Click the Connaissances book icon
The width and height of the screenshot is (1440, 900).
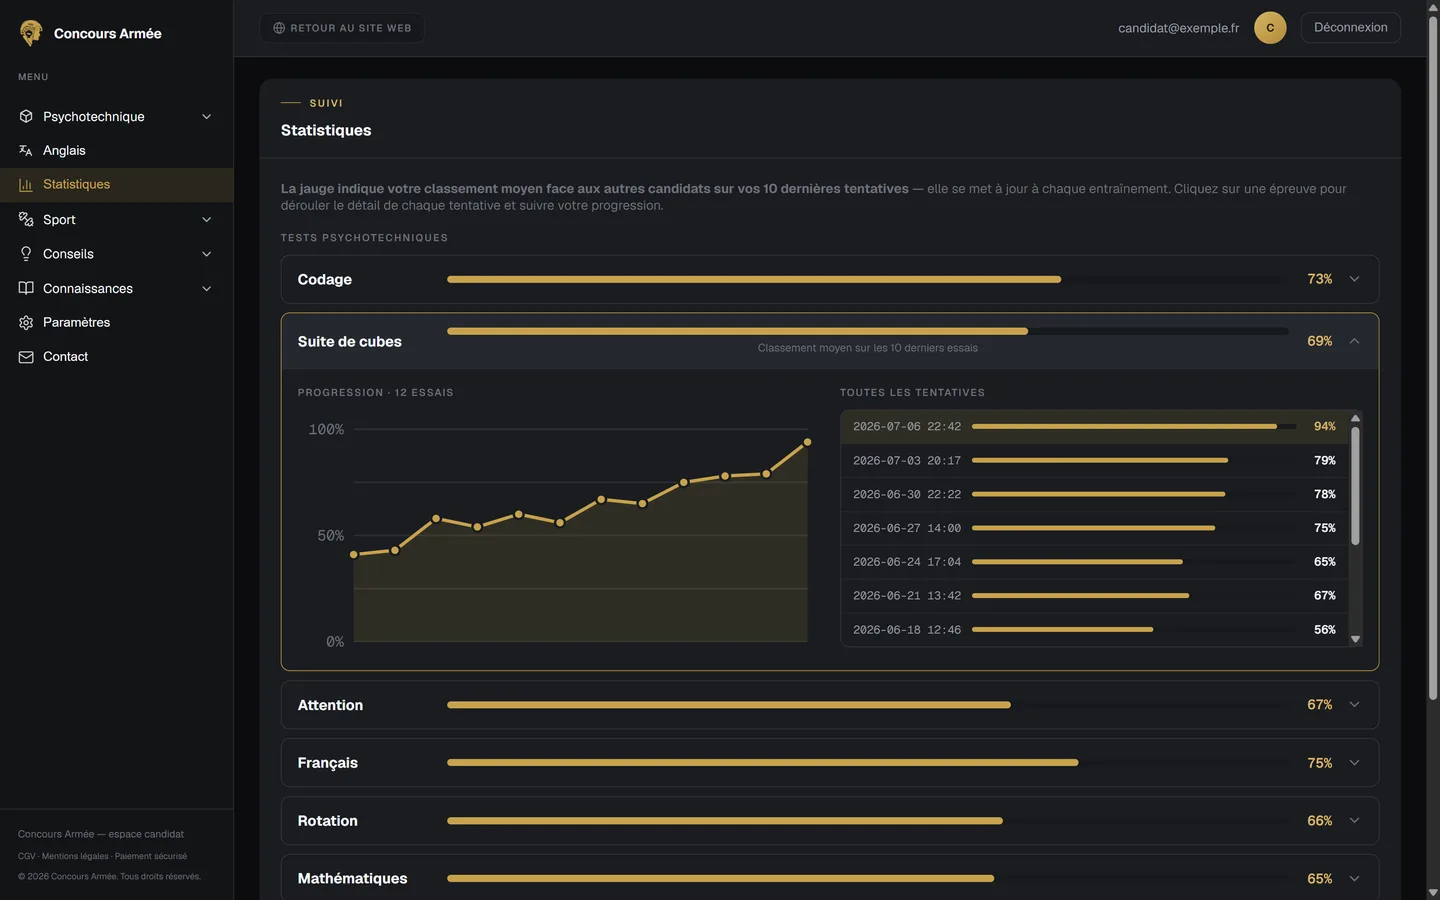tap(26, 288)
